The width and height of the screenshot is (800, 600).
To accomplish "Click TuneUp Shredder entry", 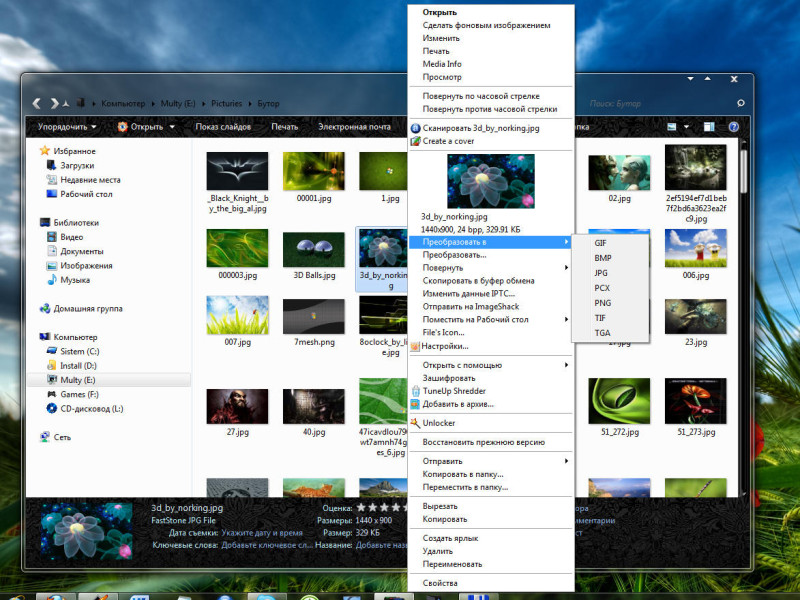I will coord(491,391).
